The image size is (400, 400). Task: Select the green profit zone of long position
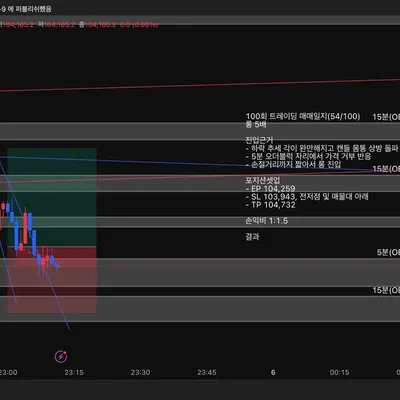(52, 197)
